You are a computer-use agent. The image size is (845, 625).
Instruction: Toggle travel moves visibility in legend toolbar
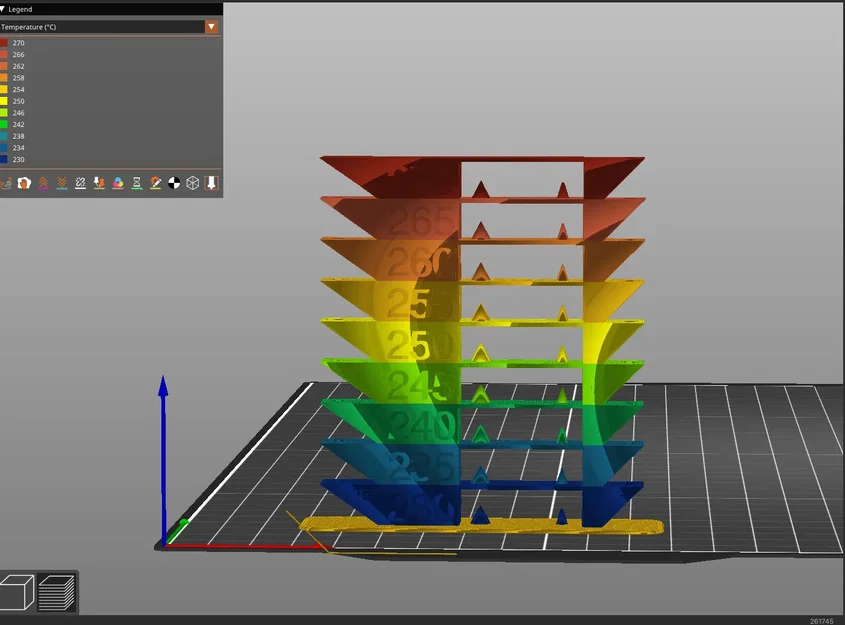[x=5, y=184]
